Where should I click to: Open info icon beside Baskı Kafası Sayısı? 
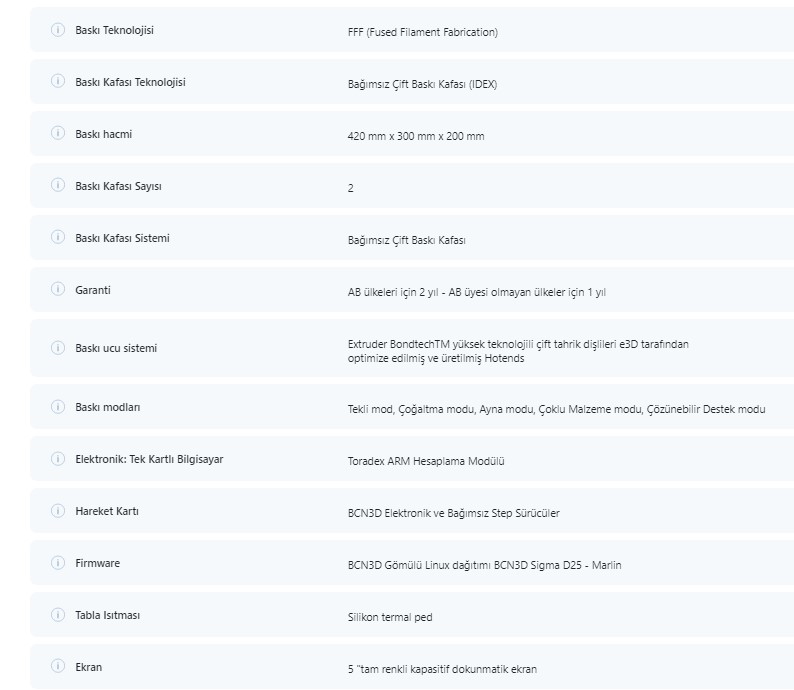click(57, 186)
